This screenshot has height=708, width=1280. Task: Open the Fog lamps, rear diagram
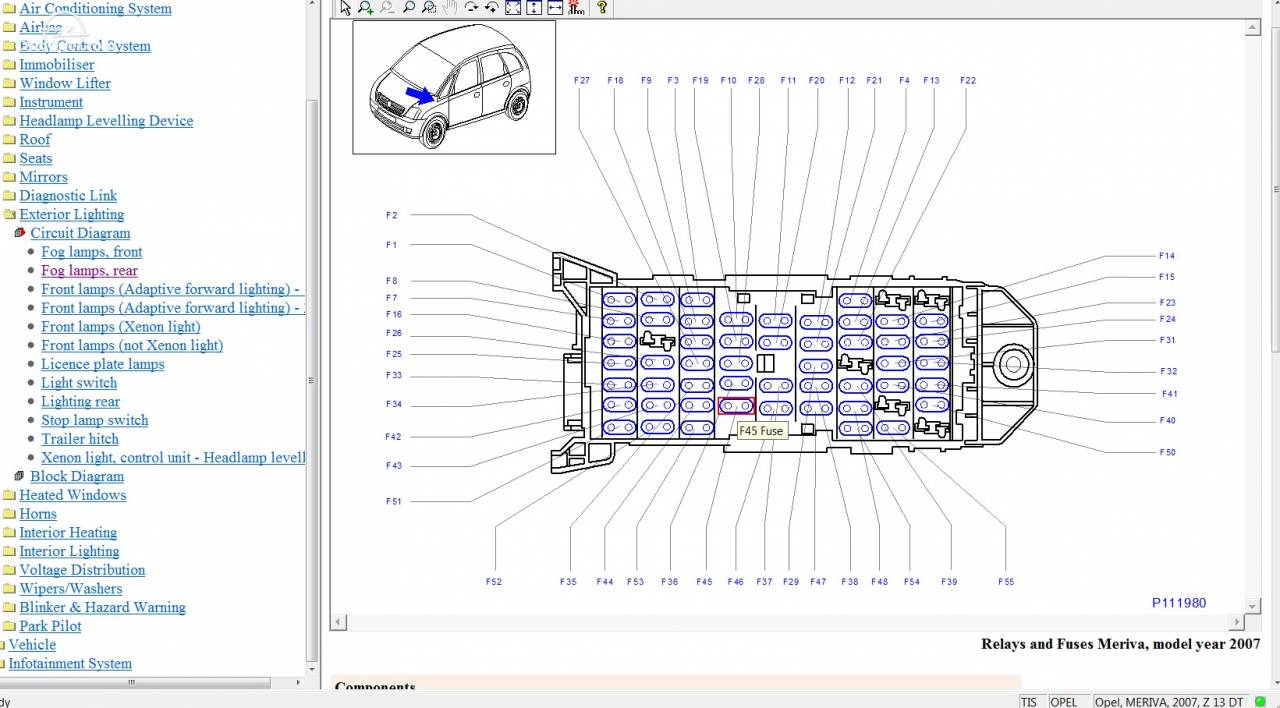click(89, 271)
